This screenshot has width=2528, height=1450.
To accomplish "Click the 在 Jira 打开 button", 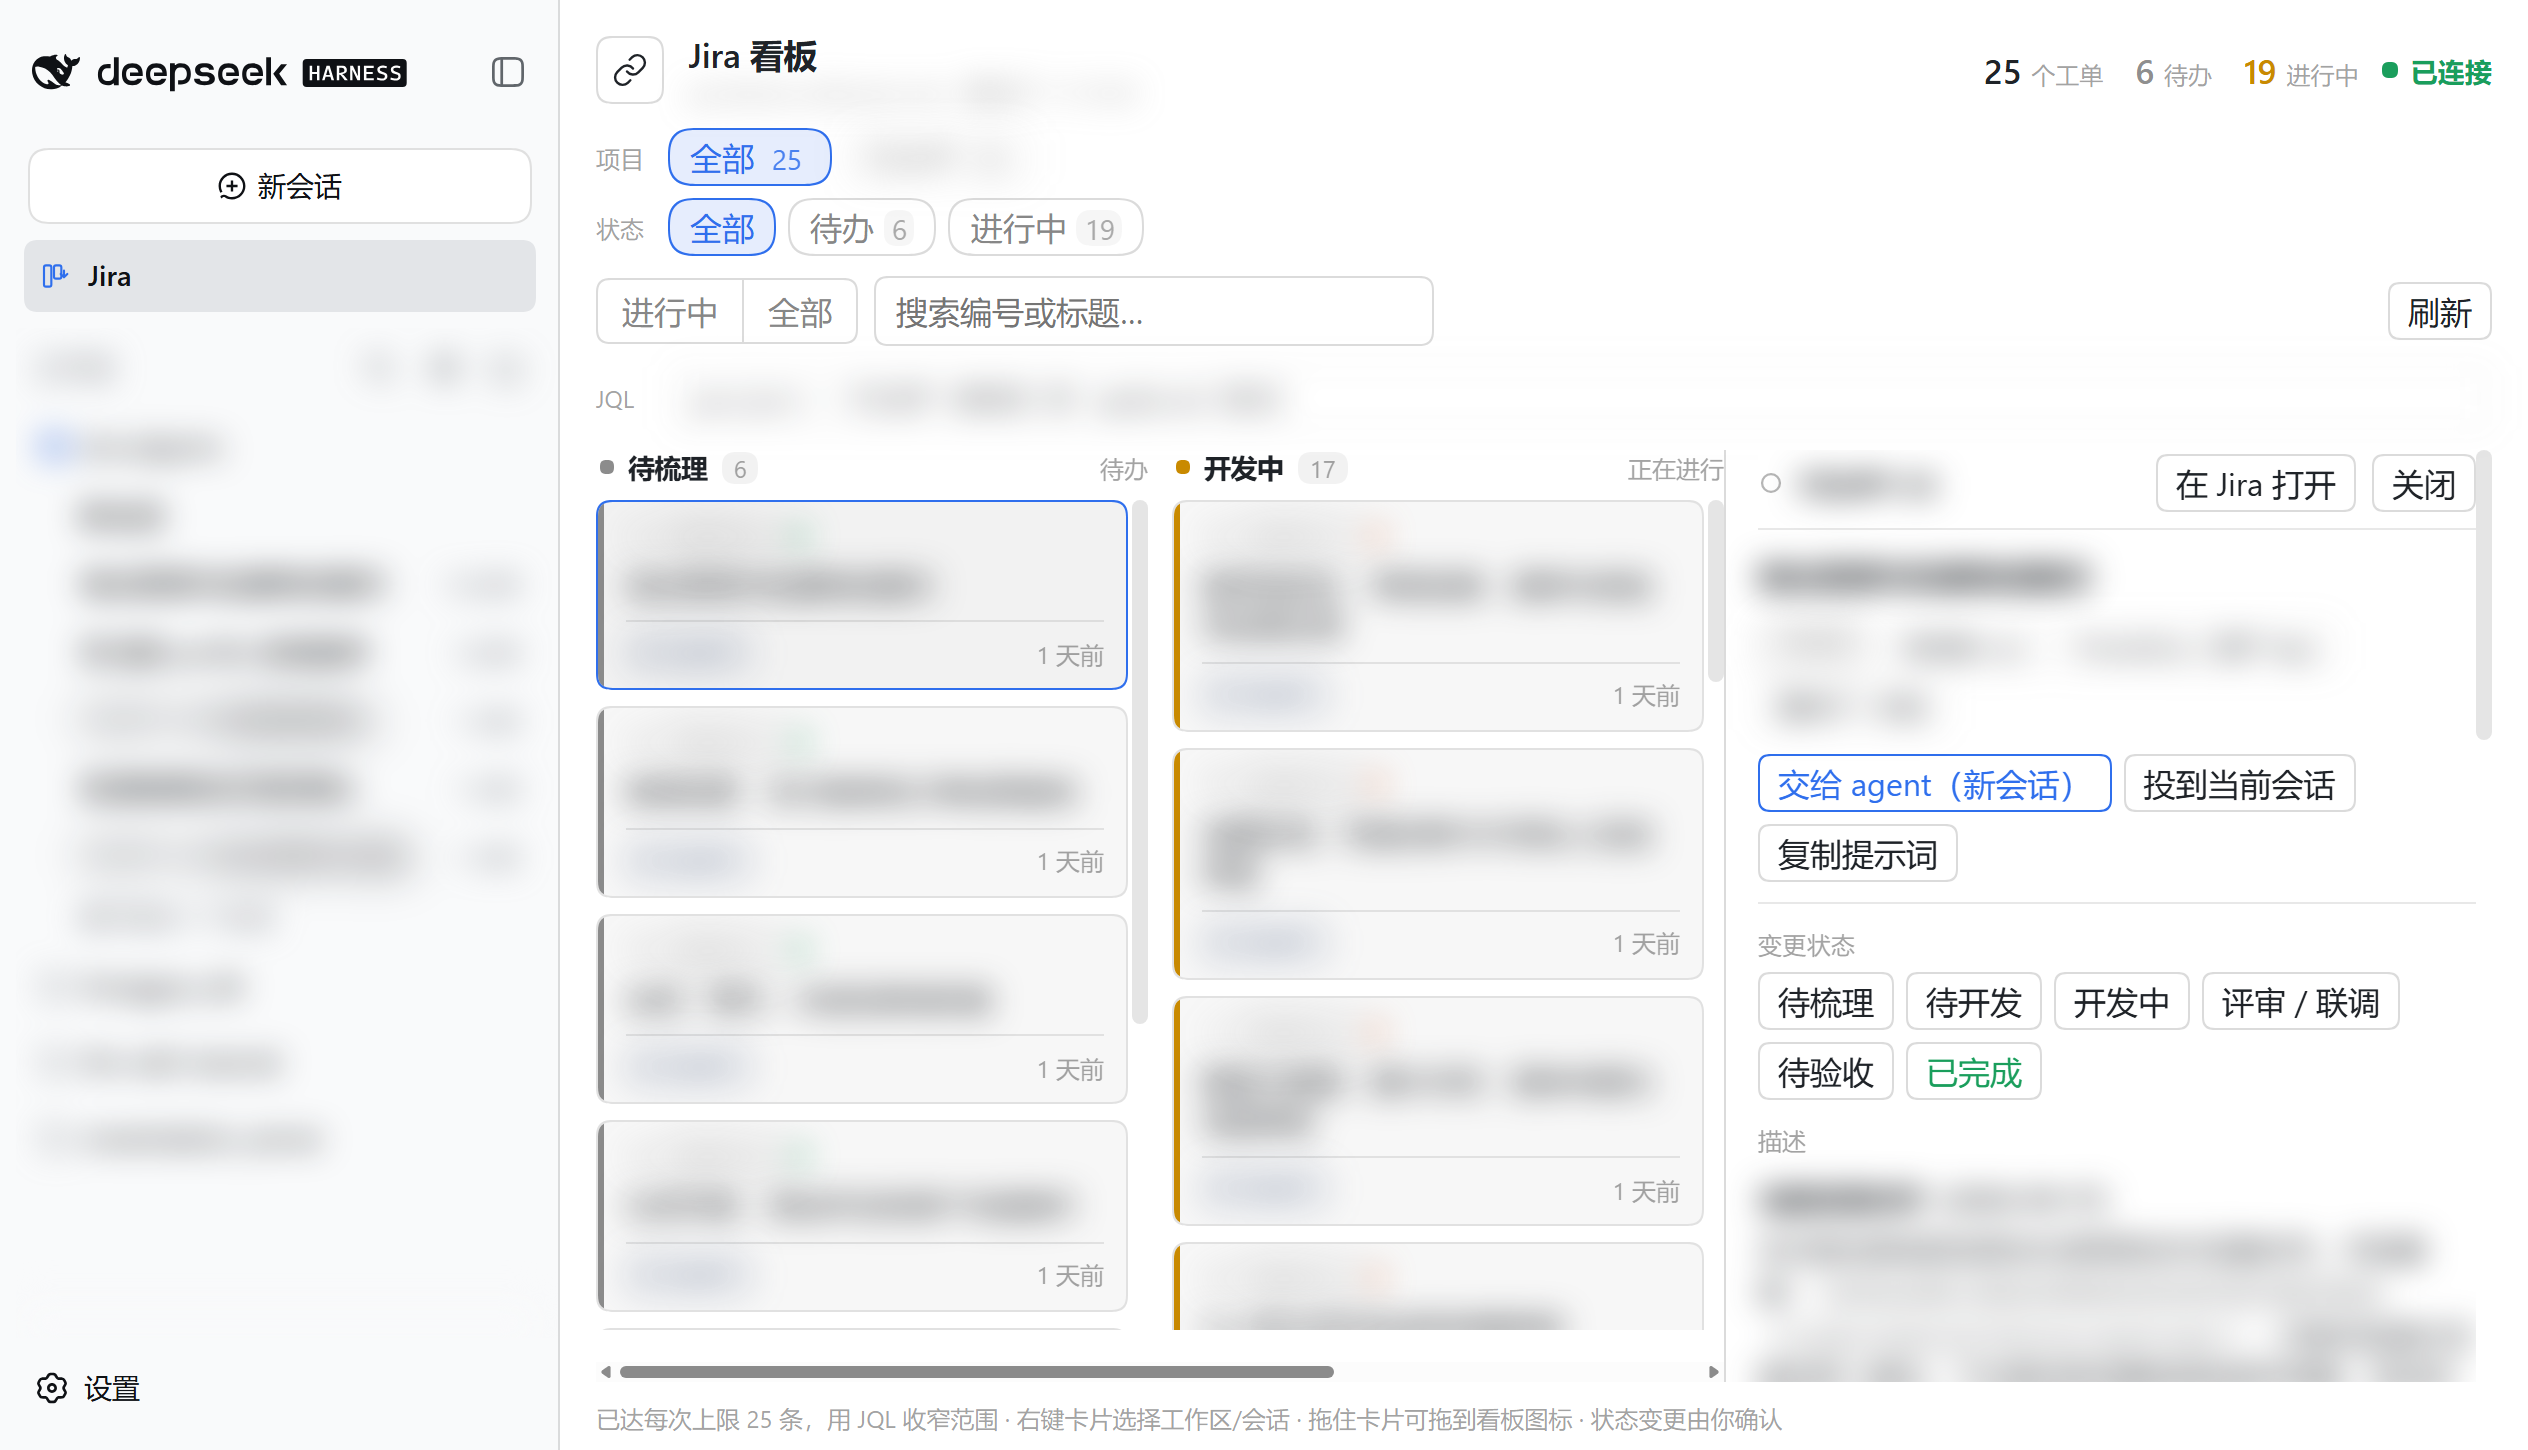I will point(2256,484).
